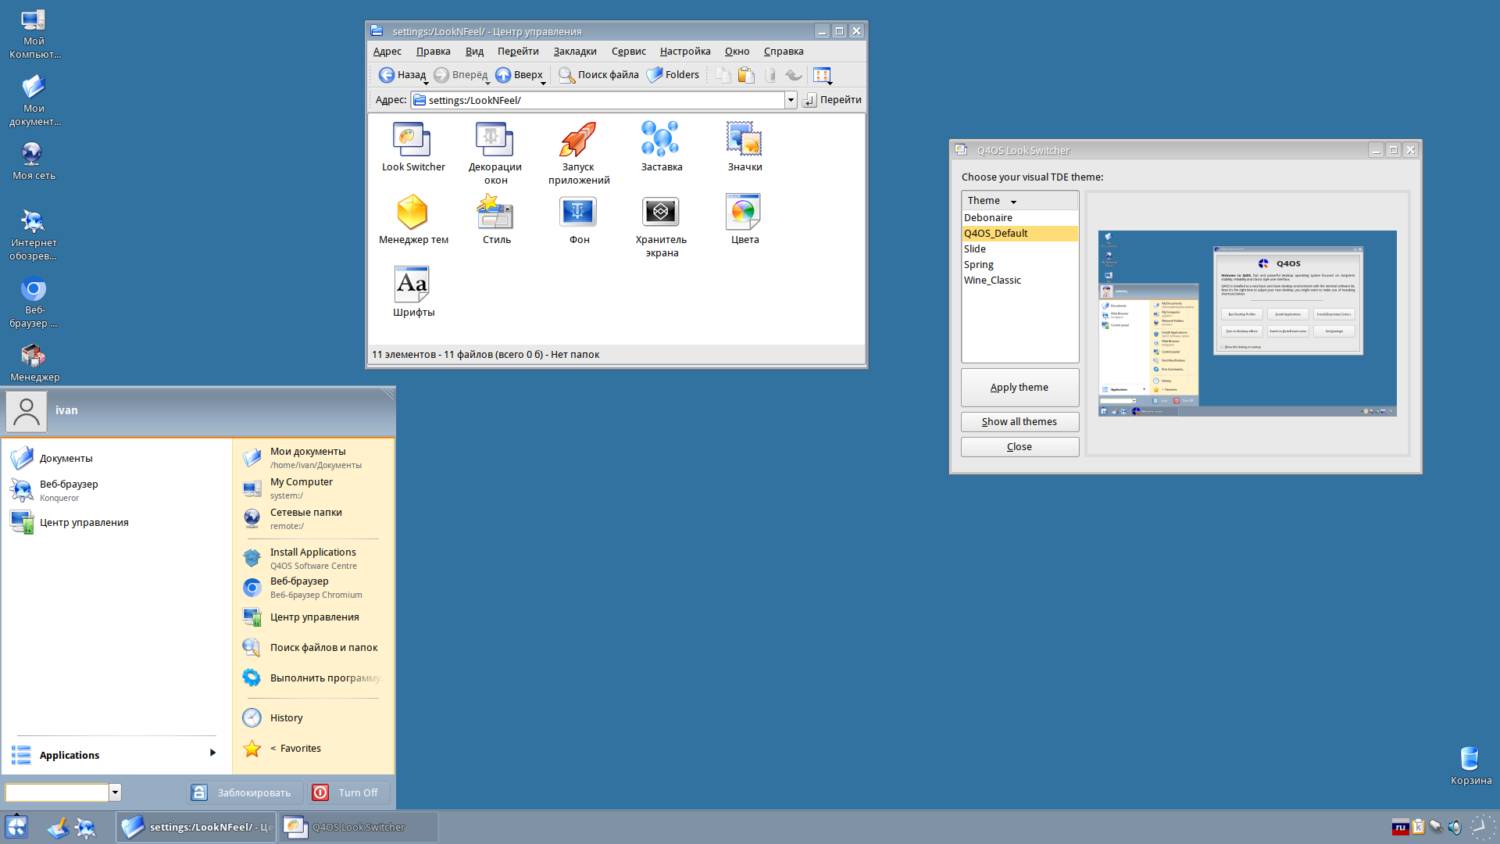Screen dimensions: 1500x844
Task: Click the Show all themes button
Action: tap(1019, 422)
